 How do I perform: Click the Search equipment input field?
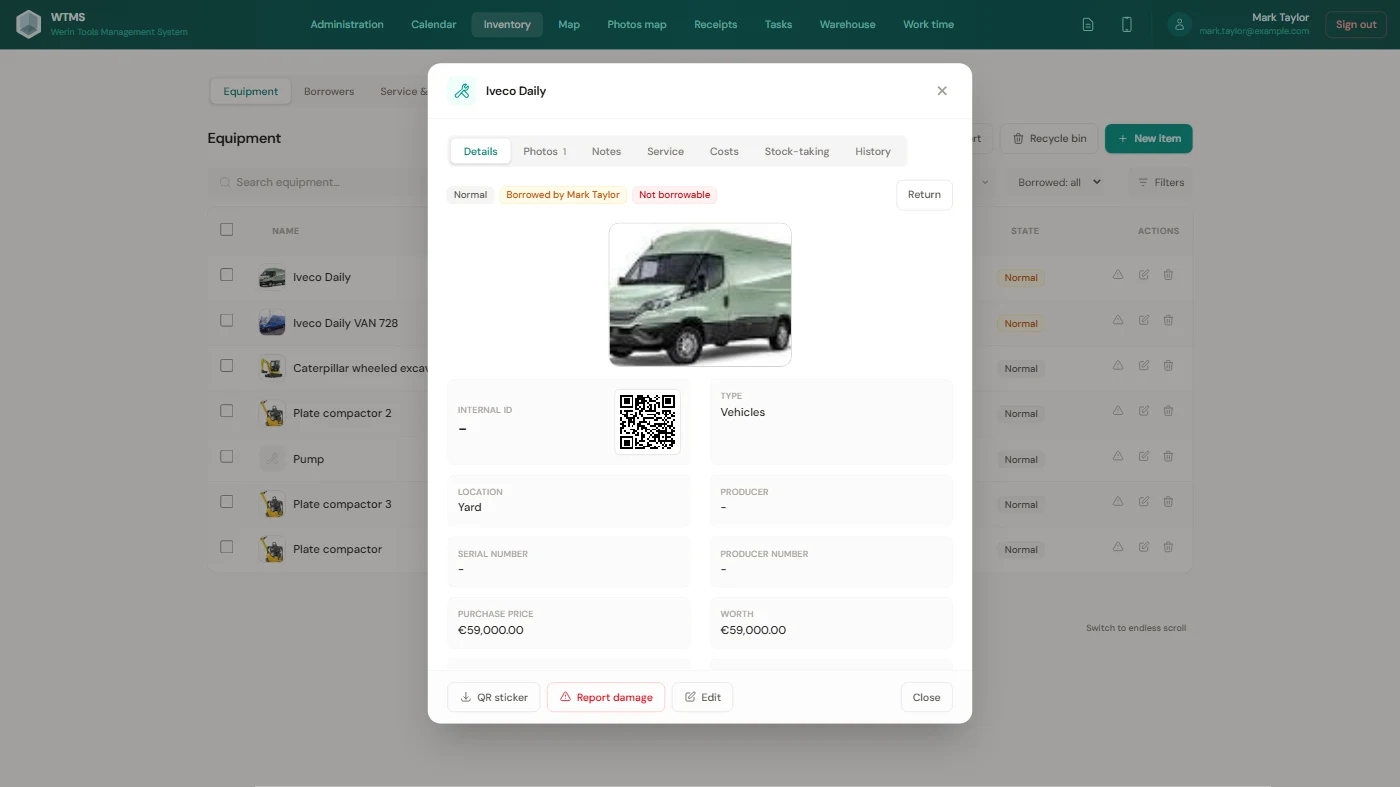(320, 182)
